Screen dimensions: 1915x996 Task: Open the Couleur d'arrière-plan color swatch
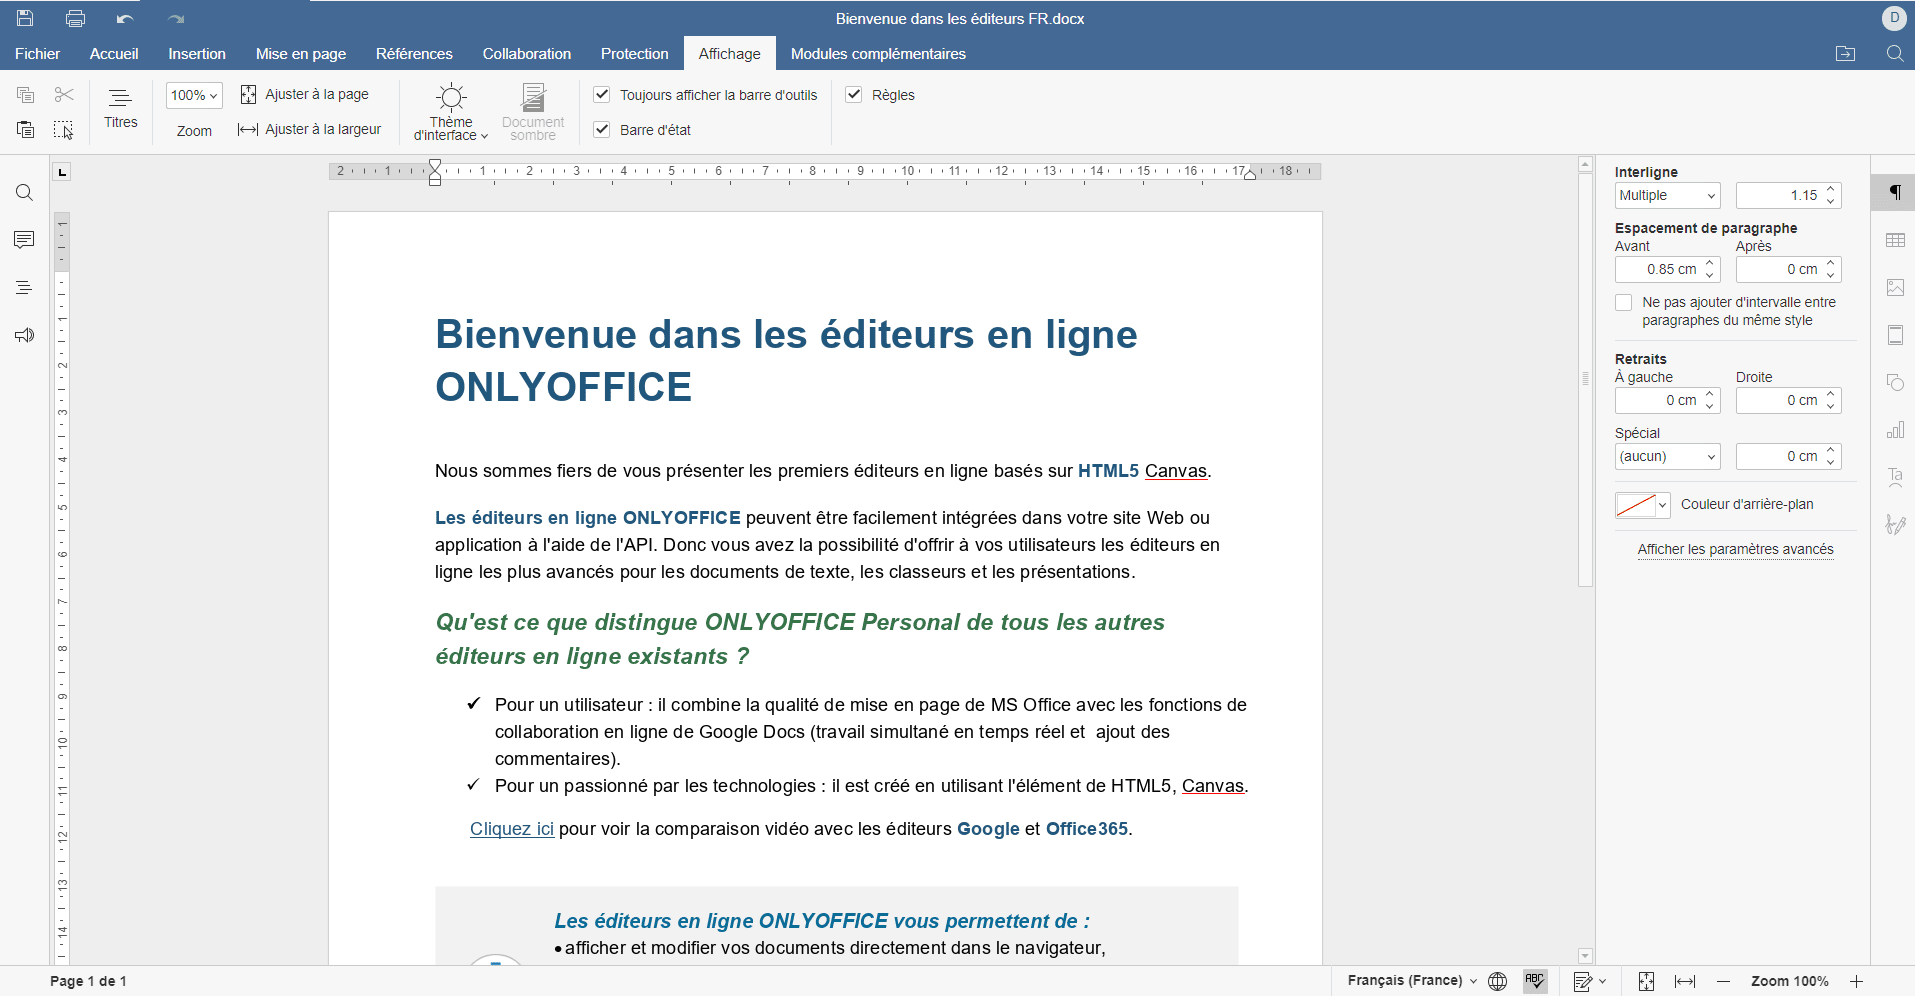[x=1642, y=505]
